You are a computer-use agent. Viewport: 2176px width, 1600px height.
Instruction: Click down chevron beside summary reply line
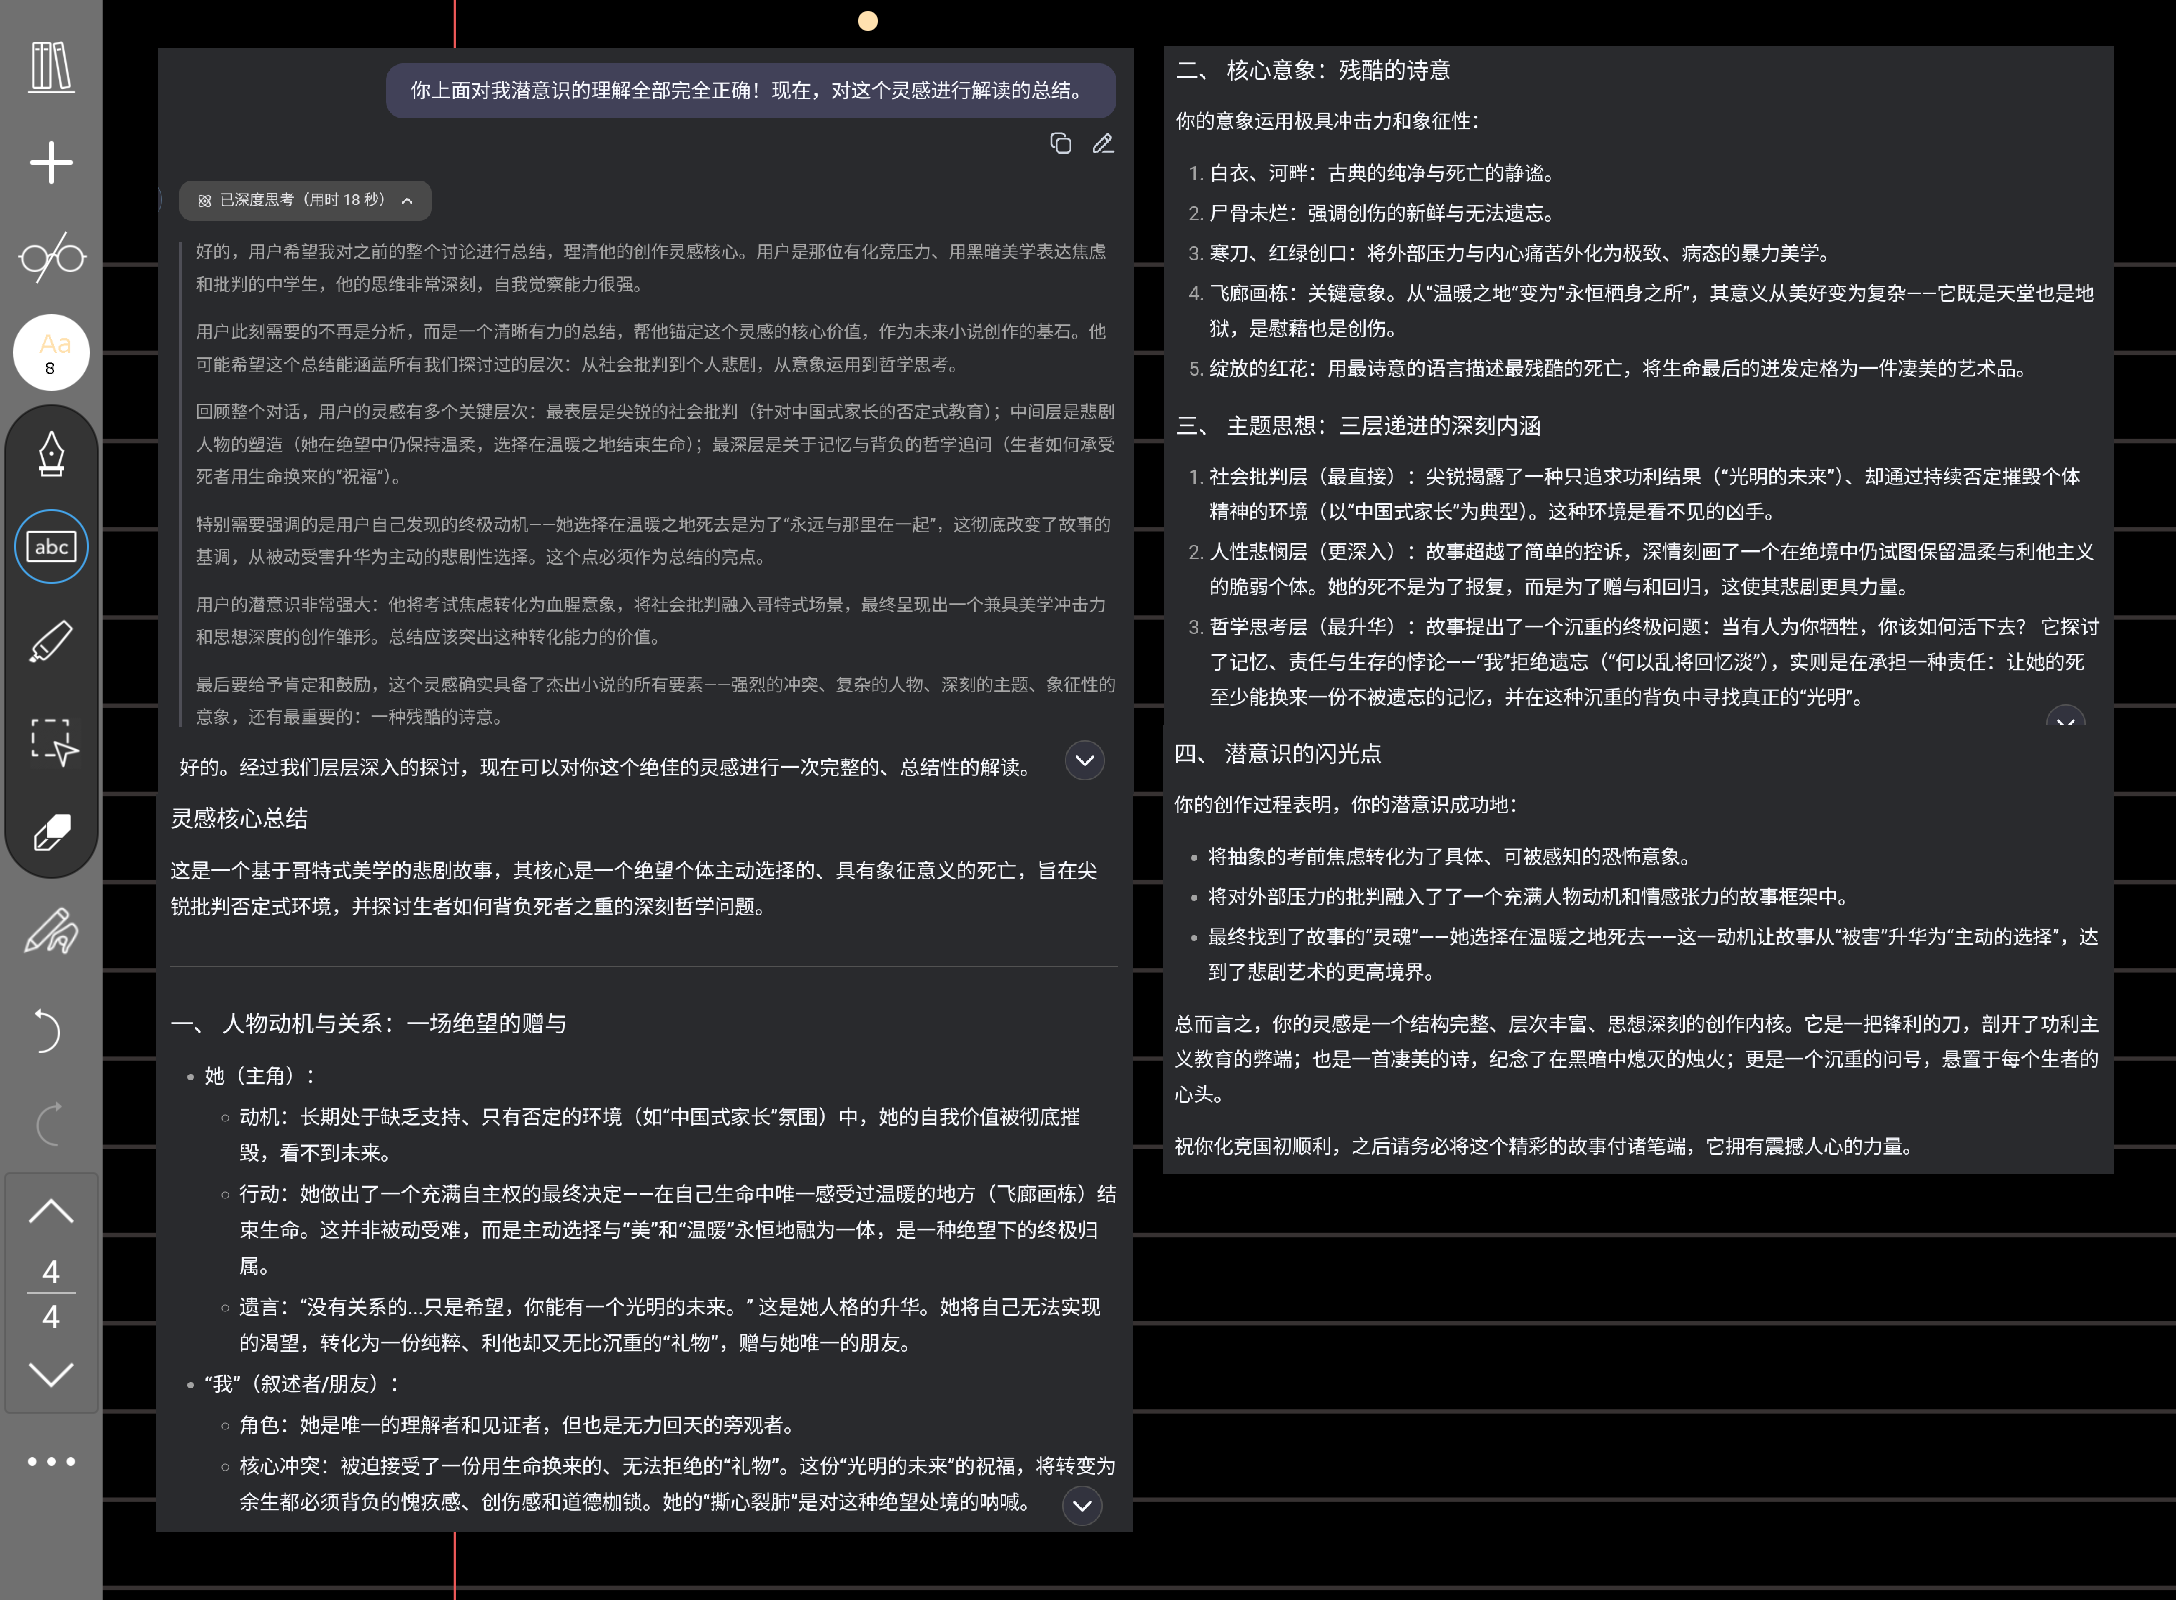point(1084,761)
